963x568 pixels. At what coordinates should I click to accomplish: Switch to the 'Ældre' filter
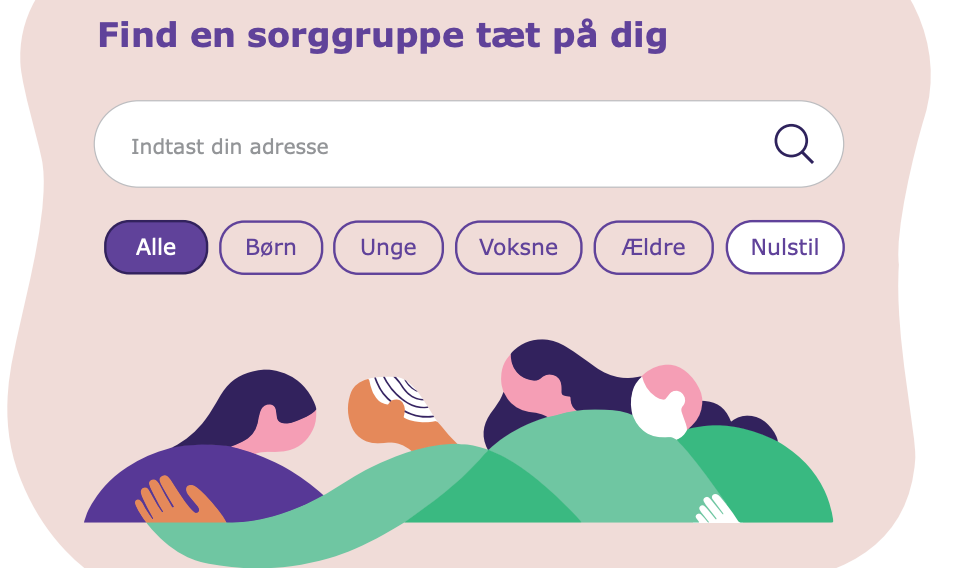point(653,247)
